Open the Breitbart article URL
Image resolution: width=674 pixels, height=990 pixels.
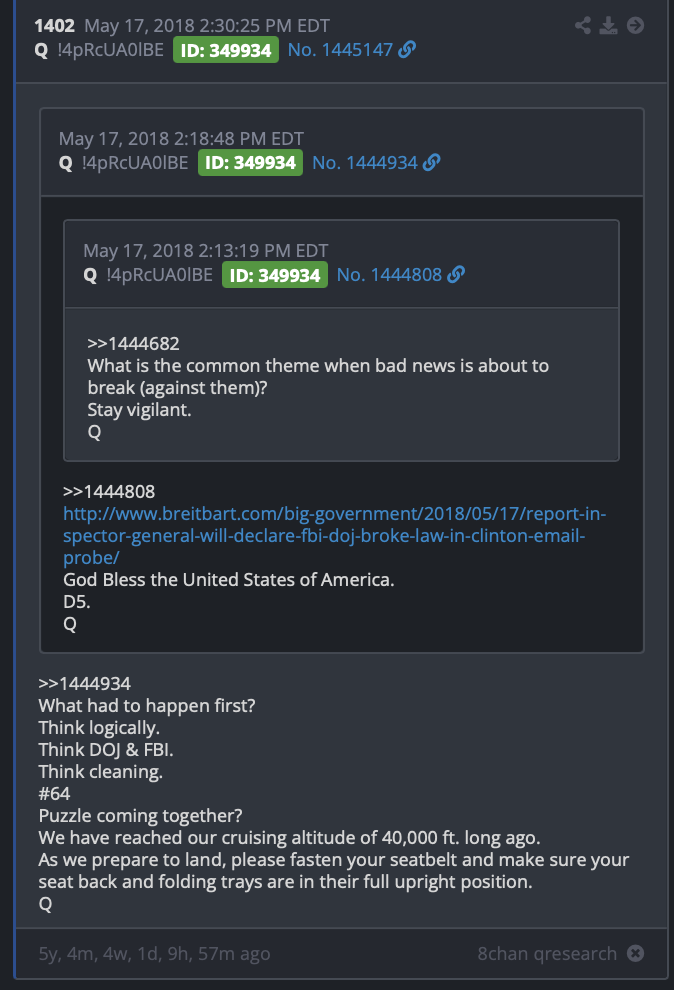(x=334, y=535)
